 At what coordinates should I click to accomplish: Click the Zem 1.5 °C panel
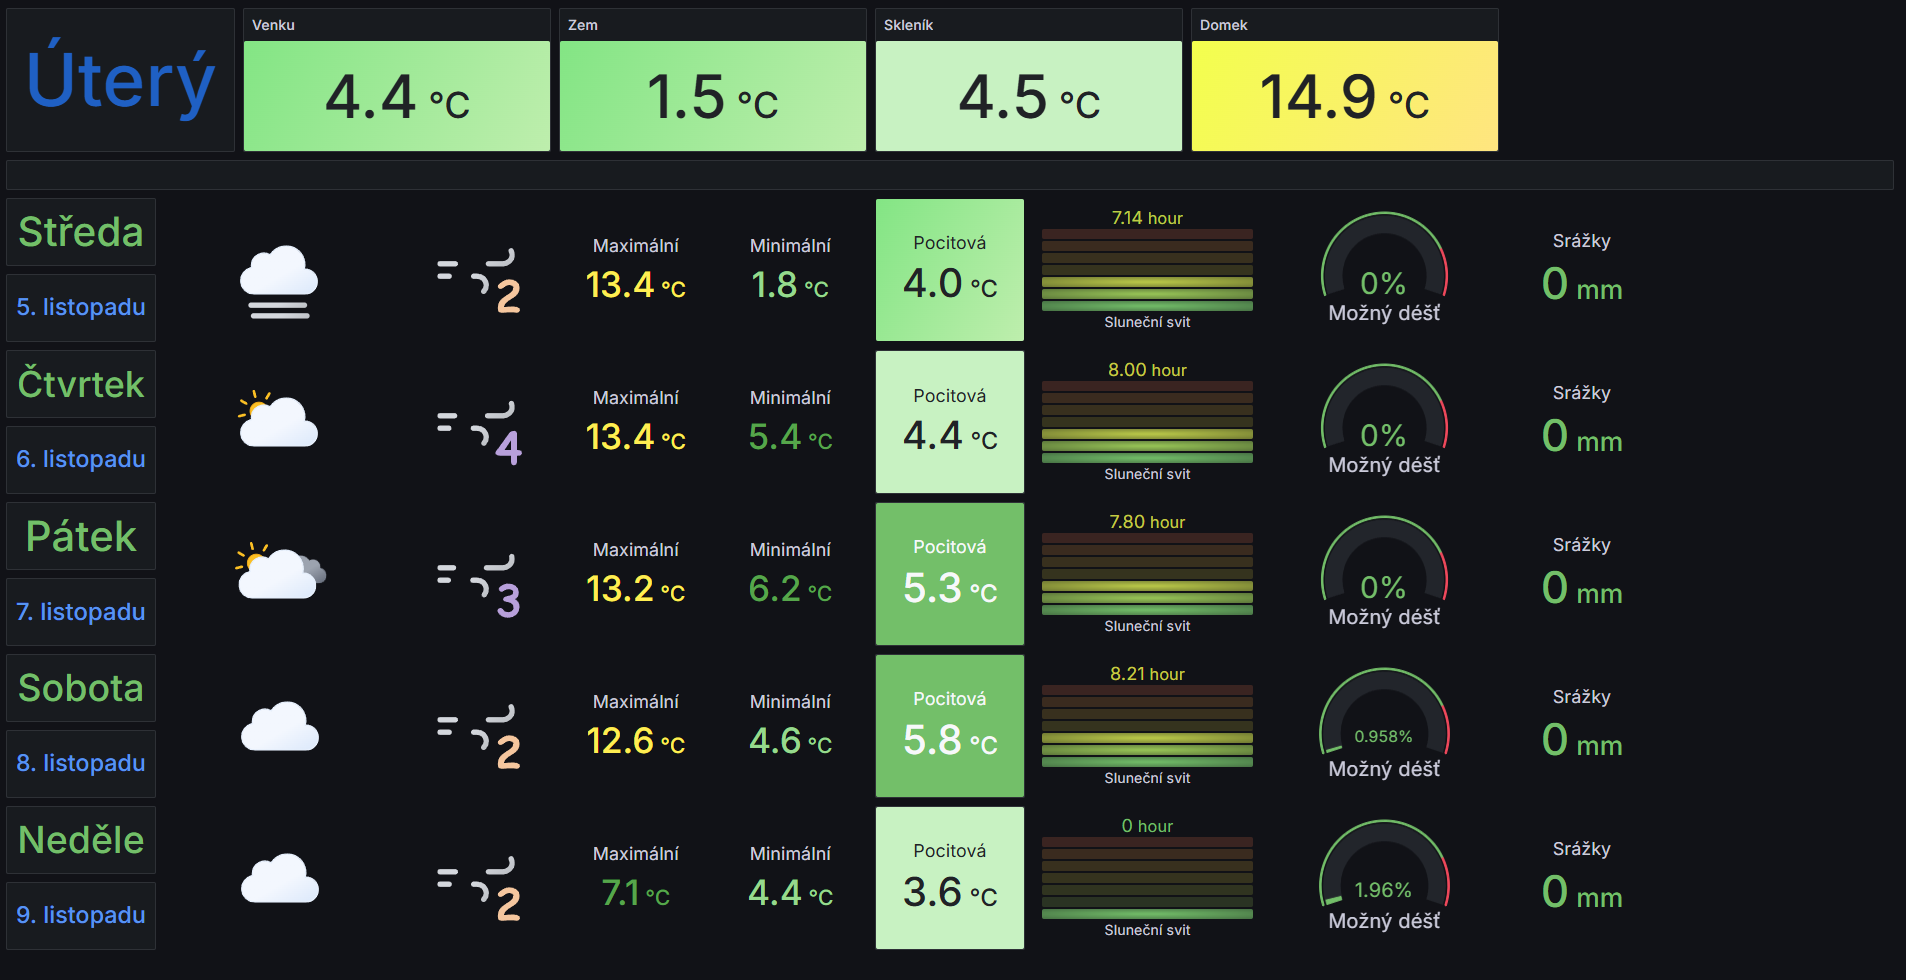click(712, 96)
